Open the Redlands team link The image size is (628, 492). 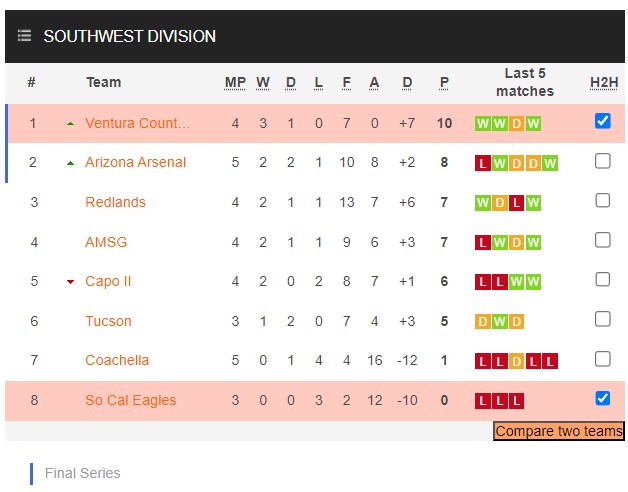coord(115,202)
